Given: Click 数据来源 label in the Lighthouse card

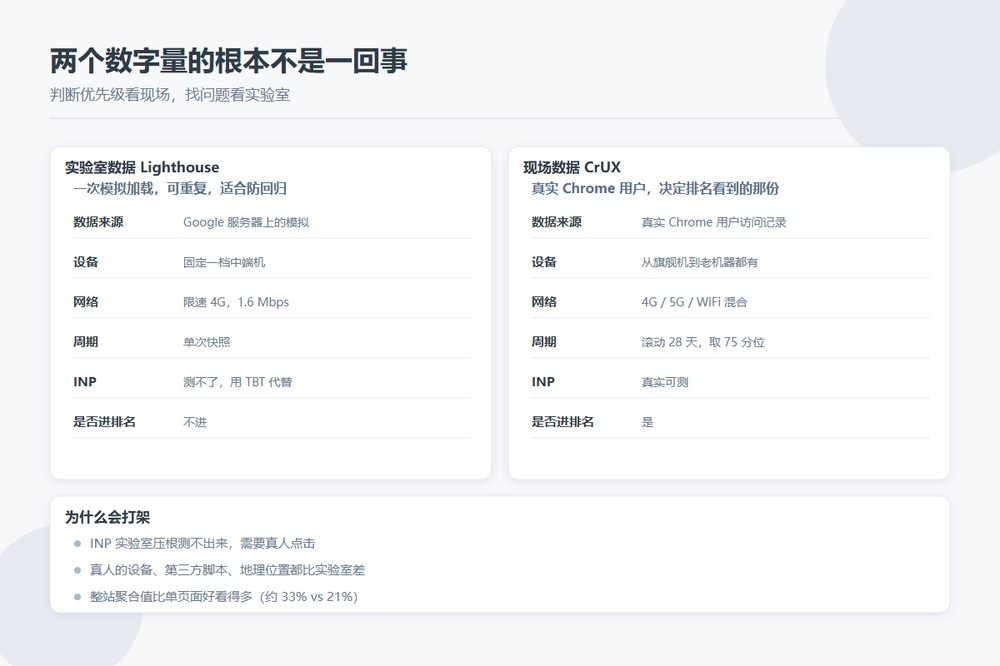Looking at the screenshot, I should [x=98, y=222].
